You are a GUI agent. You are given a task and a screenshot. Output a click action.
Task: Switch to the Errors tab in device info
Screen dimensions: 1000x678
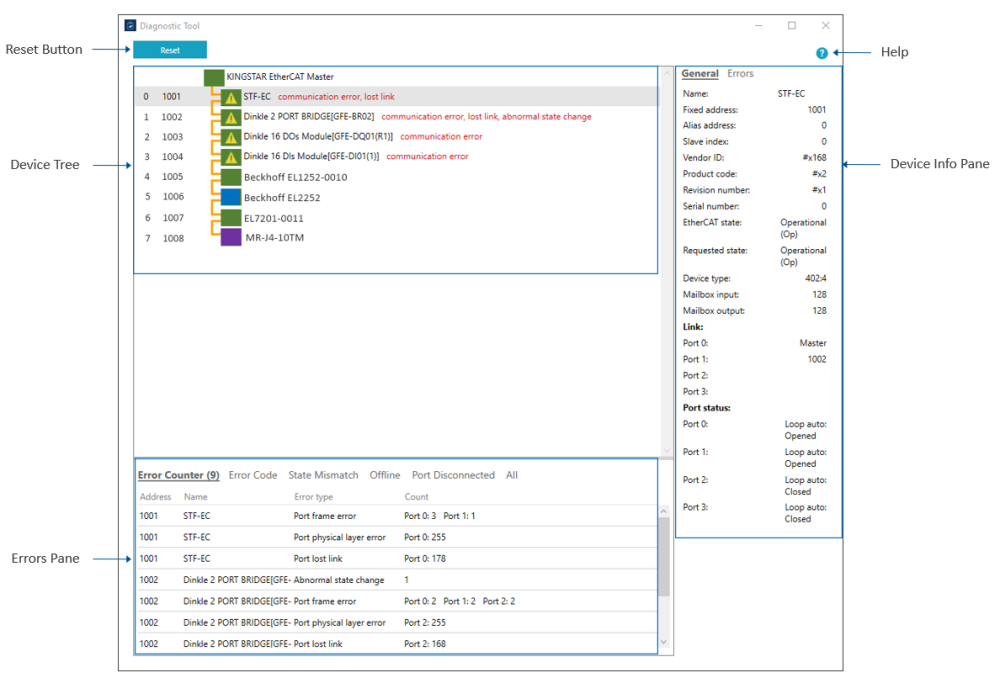740,74
